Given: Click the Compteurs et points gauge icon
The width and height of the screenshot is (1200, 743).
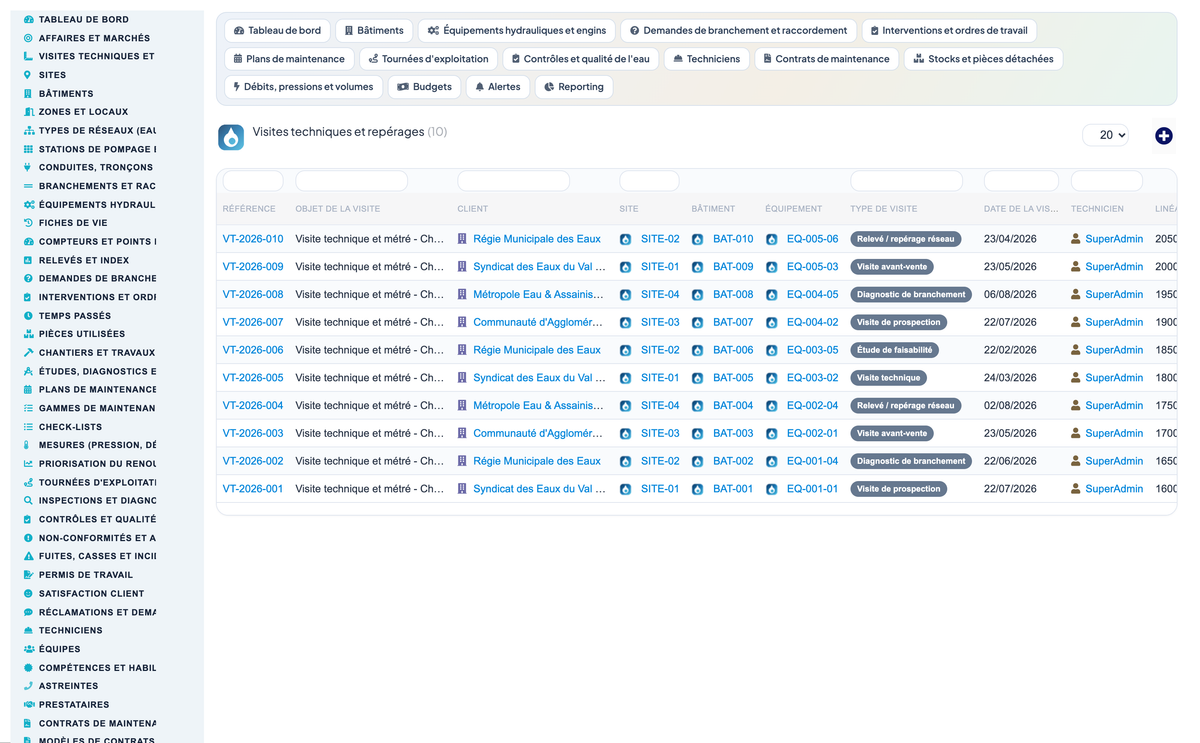Looking at the screenshot, I should [x=28, y=241].
